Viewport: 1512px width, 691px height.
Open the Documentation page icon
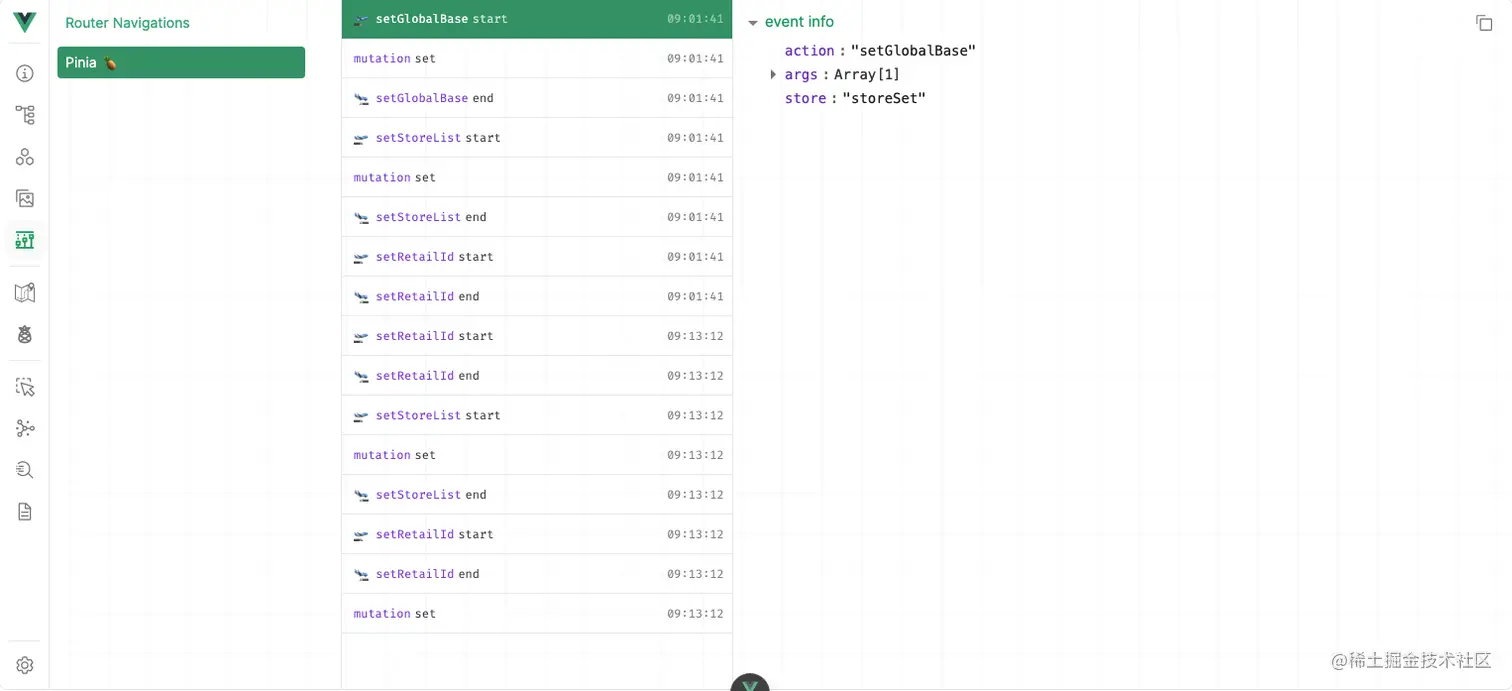(24, 511)
